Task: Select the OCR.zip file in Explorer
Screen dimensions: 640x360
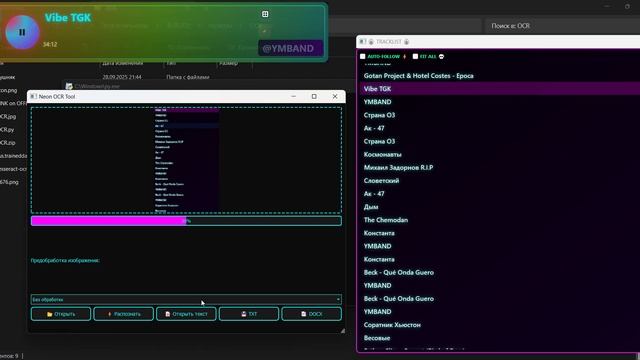Action: (x=8, y=142)
